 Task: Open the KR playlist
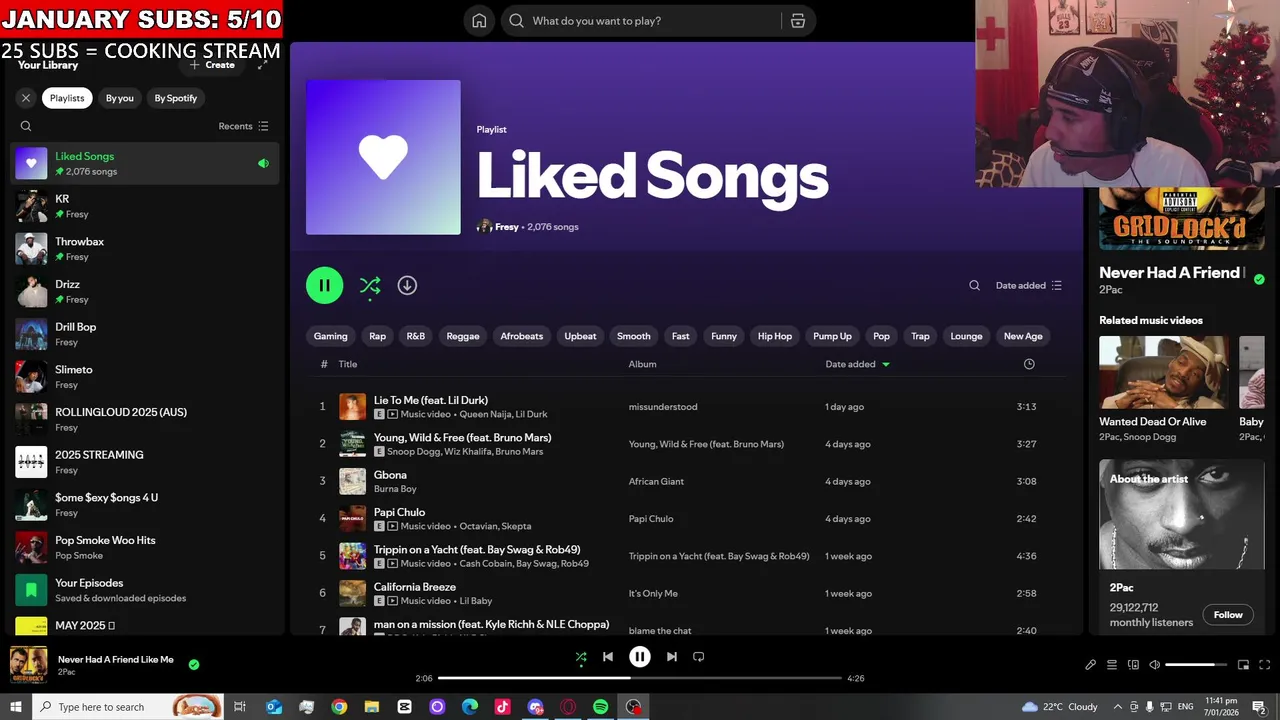tap(145, 206)
